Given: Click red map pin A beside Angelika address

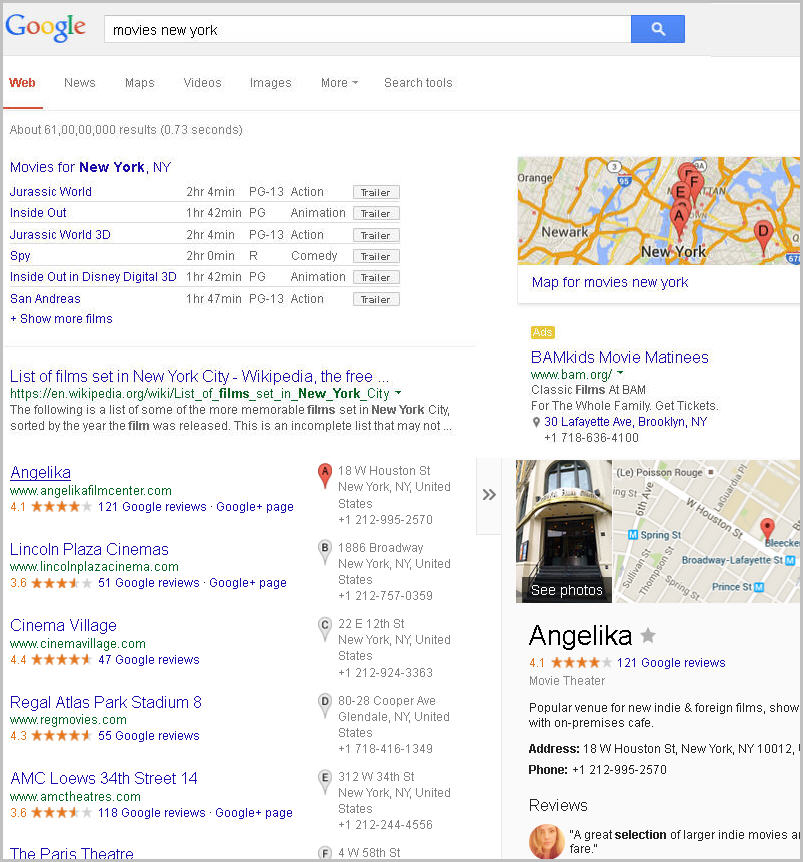Looking at the screenshot, I should tap(325, 476).
